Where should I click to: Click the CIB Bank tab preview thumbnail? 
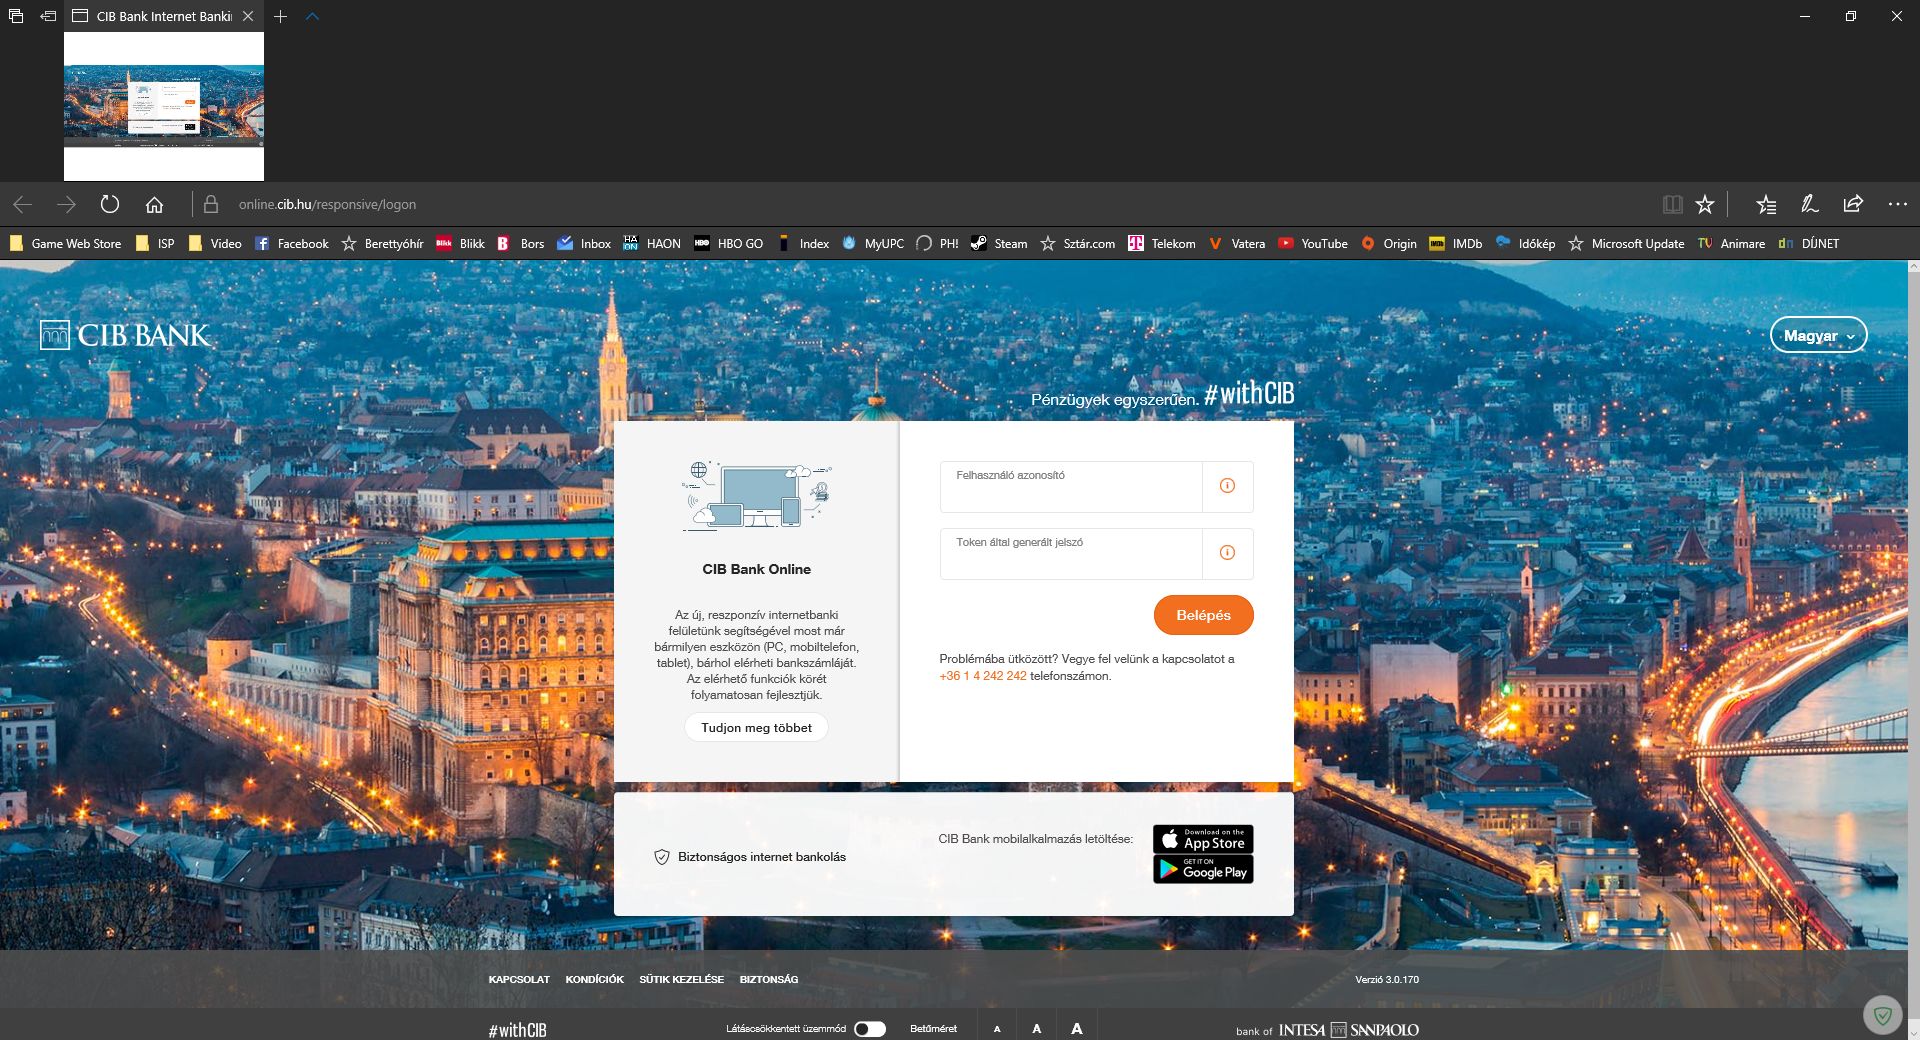click(164, 106)
